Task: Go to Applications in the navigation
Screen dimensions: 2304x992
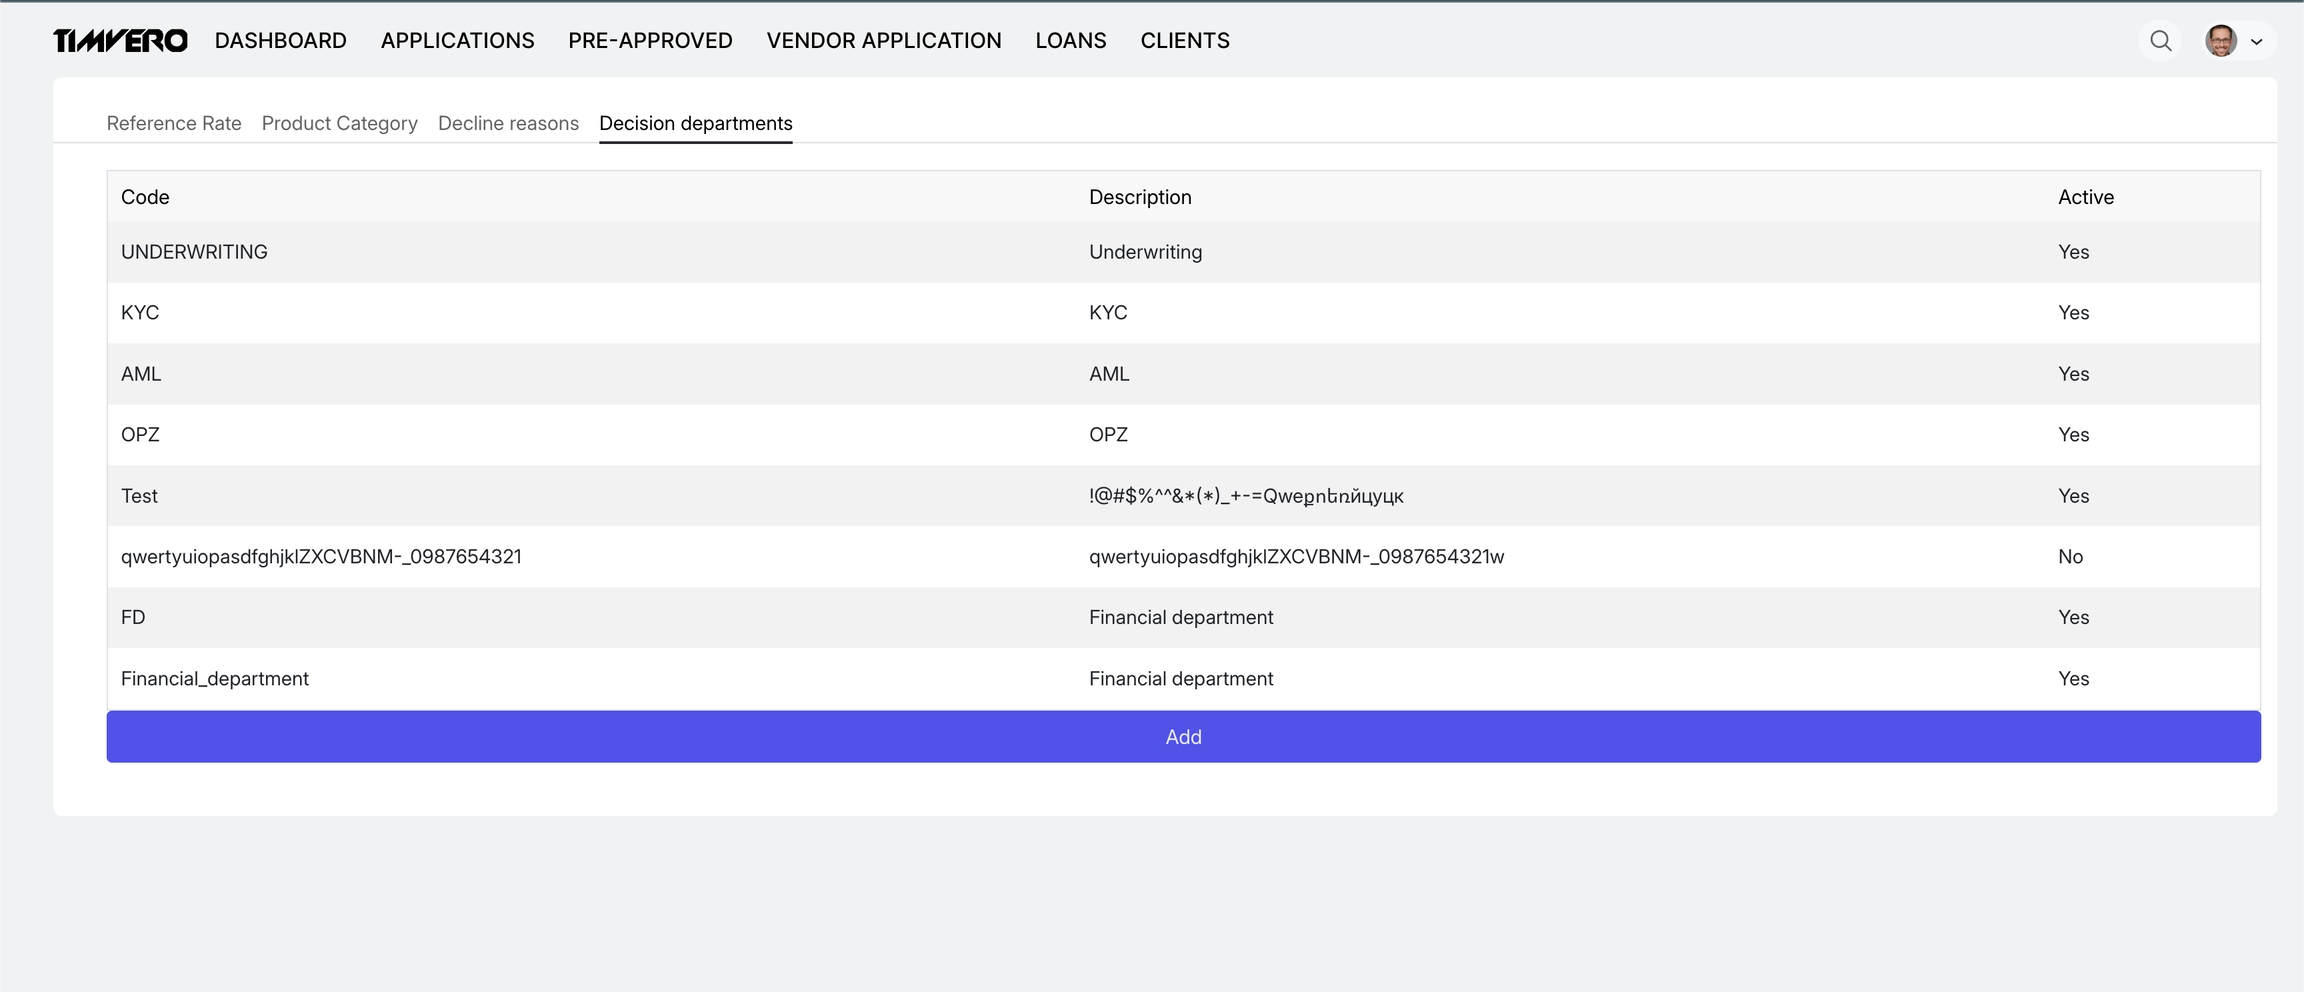Action: [457, 41]
